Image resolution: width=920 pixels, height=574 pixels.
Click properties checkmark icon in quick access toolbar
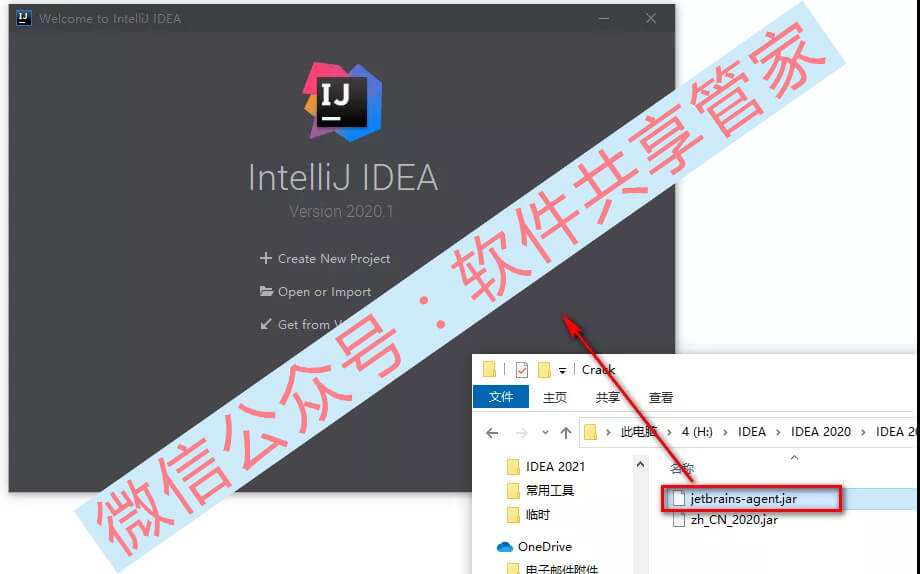click(522, 370)
